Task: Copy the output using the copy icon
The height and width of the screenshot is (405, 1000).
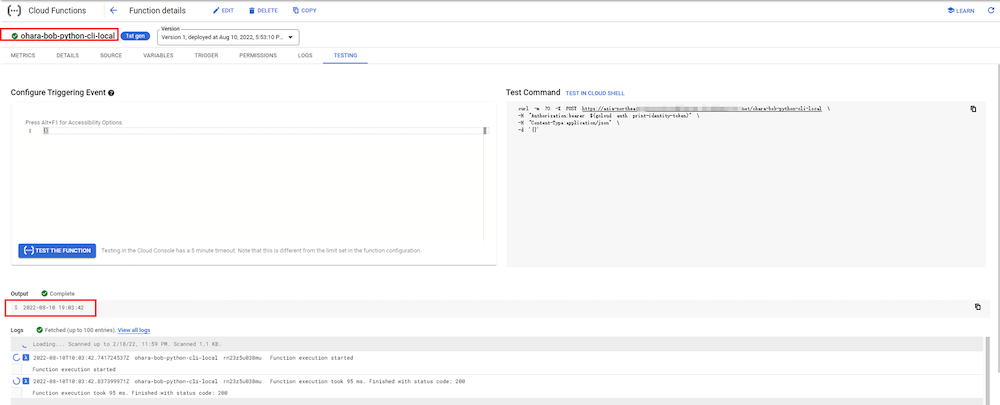Action: pos(977,307)
